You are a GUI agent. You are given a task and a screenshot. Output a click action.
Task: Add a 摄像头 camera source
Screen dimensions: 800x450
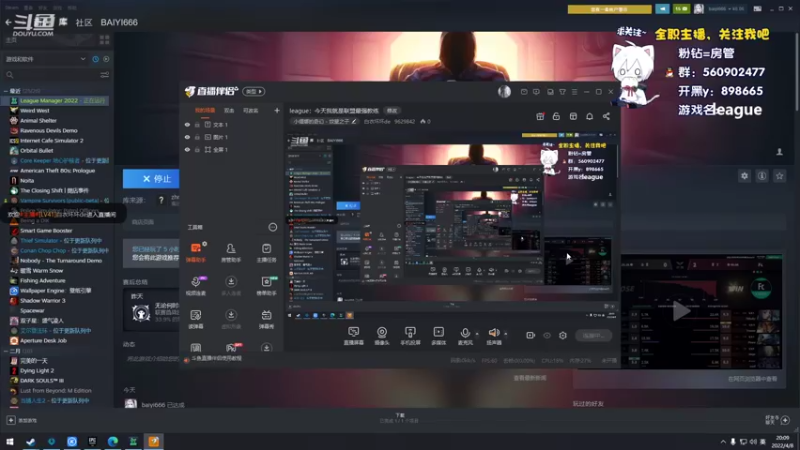(x=382, y=336)
